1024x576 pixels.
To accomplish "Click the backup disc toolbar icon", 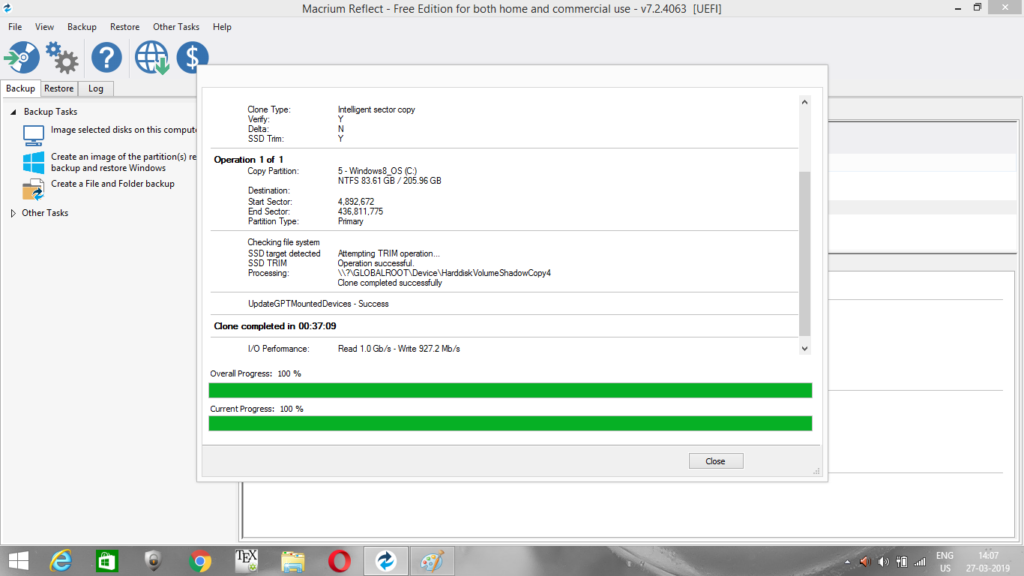I will click(22, 57).
